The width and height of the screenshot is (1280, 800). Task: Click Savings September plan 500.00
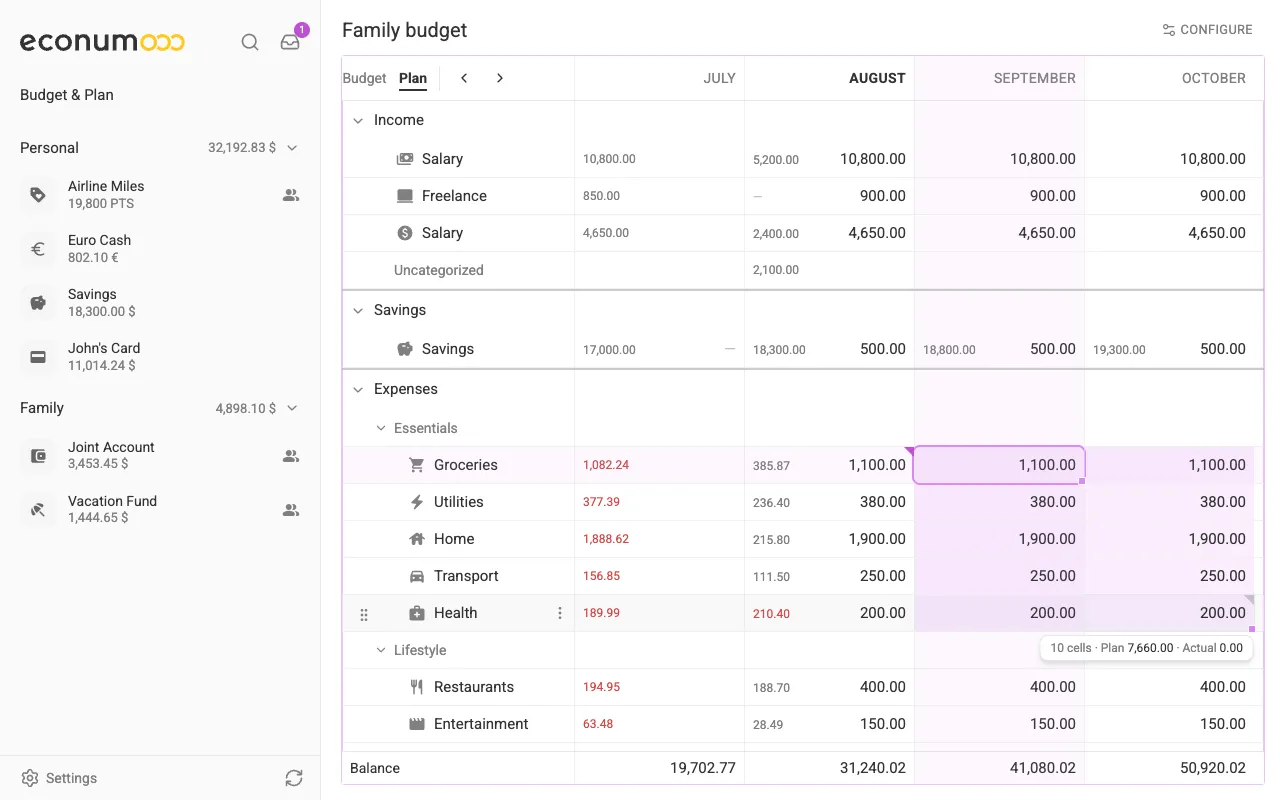pyautogui.click(x=1053, y=349)
